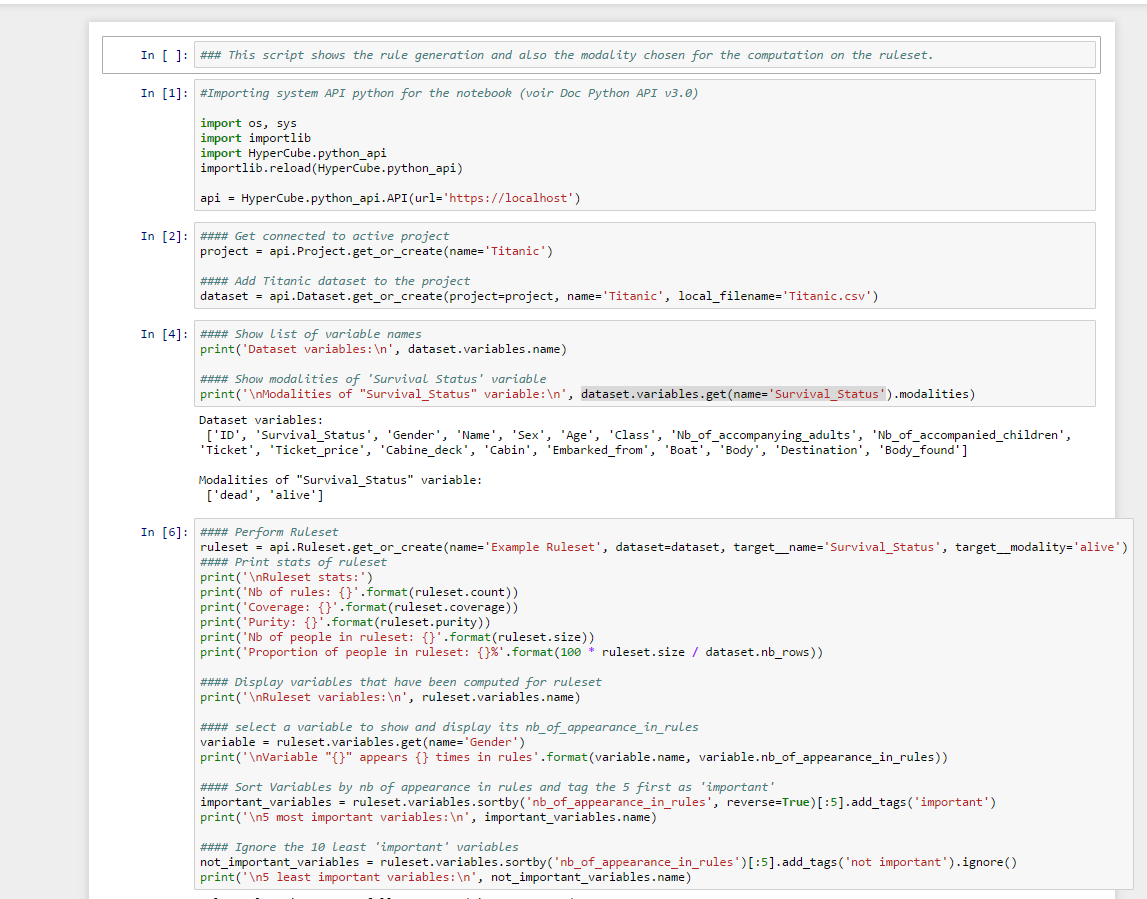Screen dimensions: 1147x899
Task: Click the '#### Display variables that have been computed' comment
Action: (x=401, y=682)
